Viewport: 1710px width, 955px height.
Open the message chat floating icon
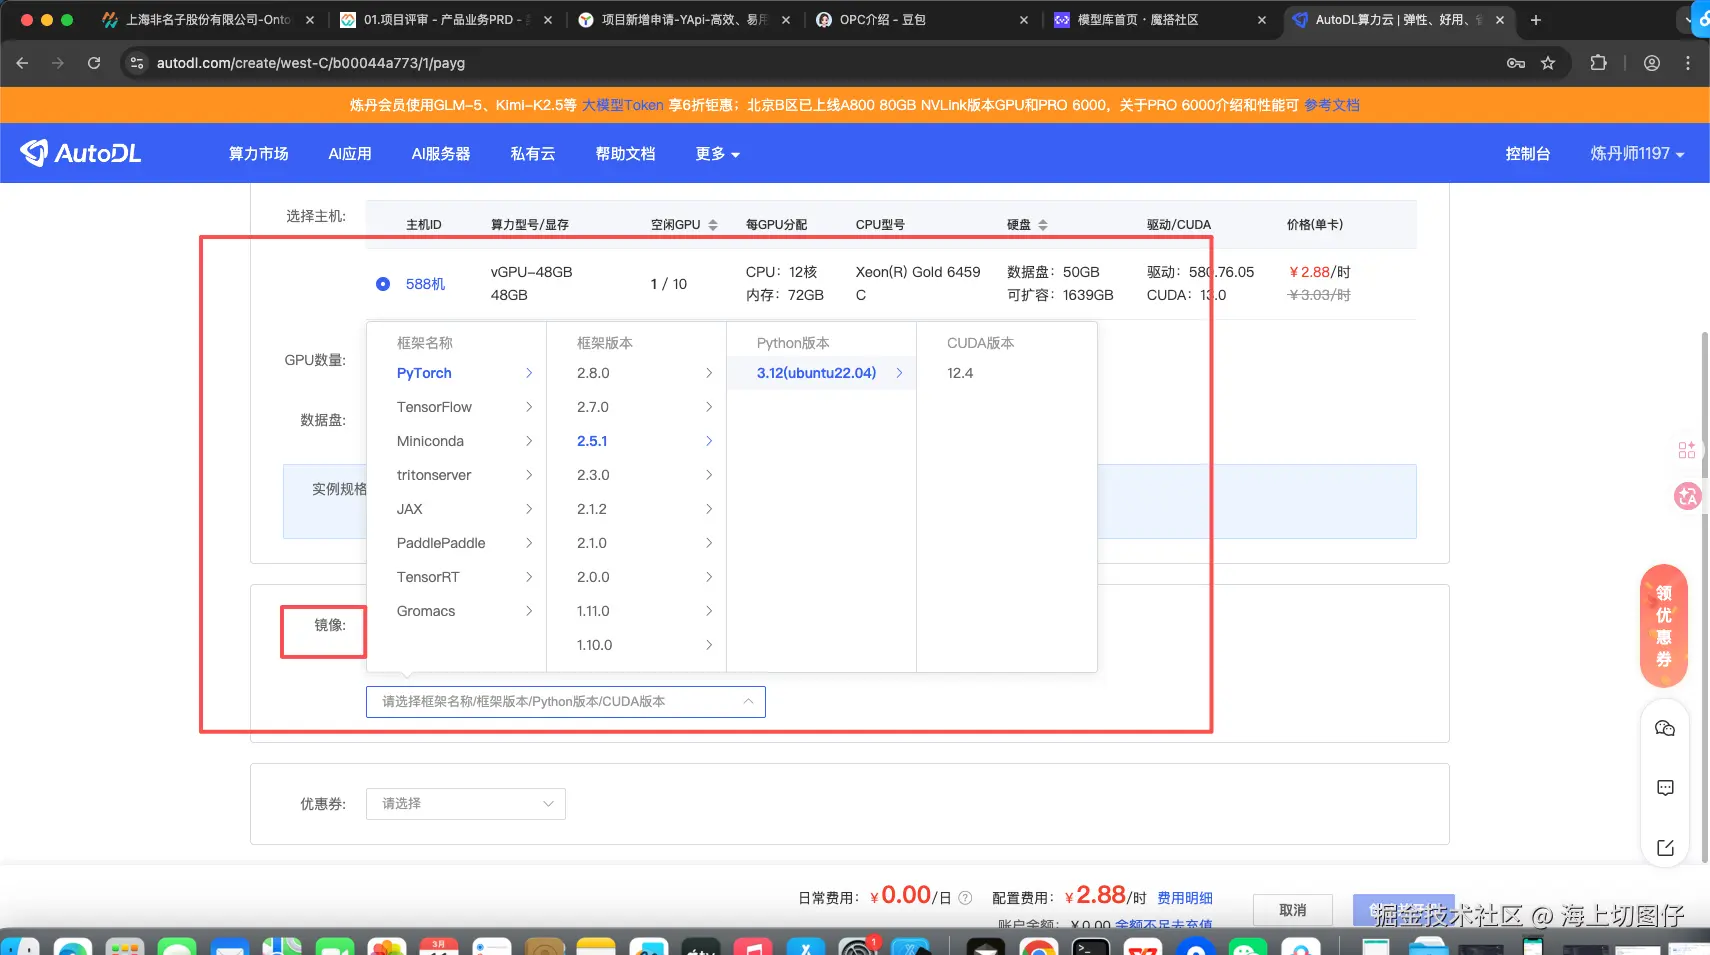[x=1665, y=788]
